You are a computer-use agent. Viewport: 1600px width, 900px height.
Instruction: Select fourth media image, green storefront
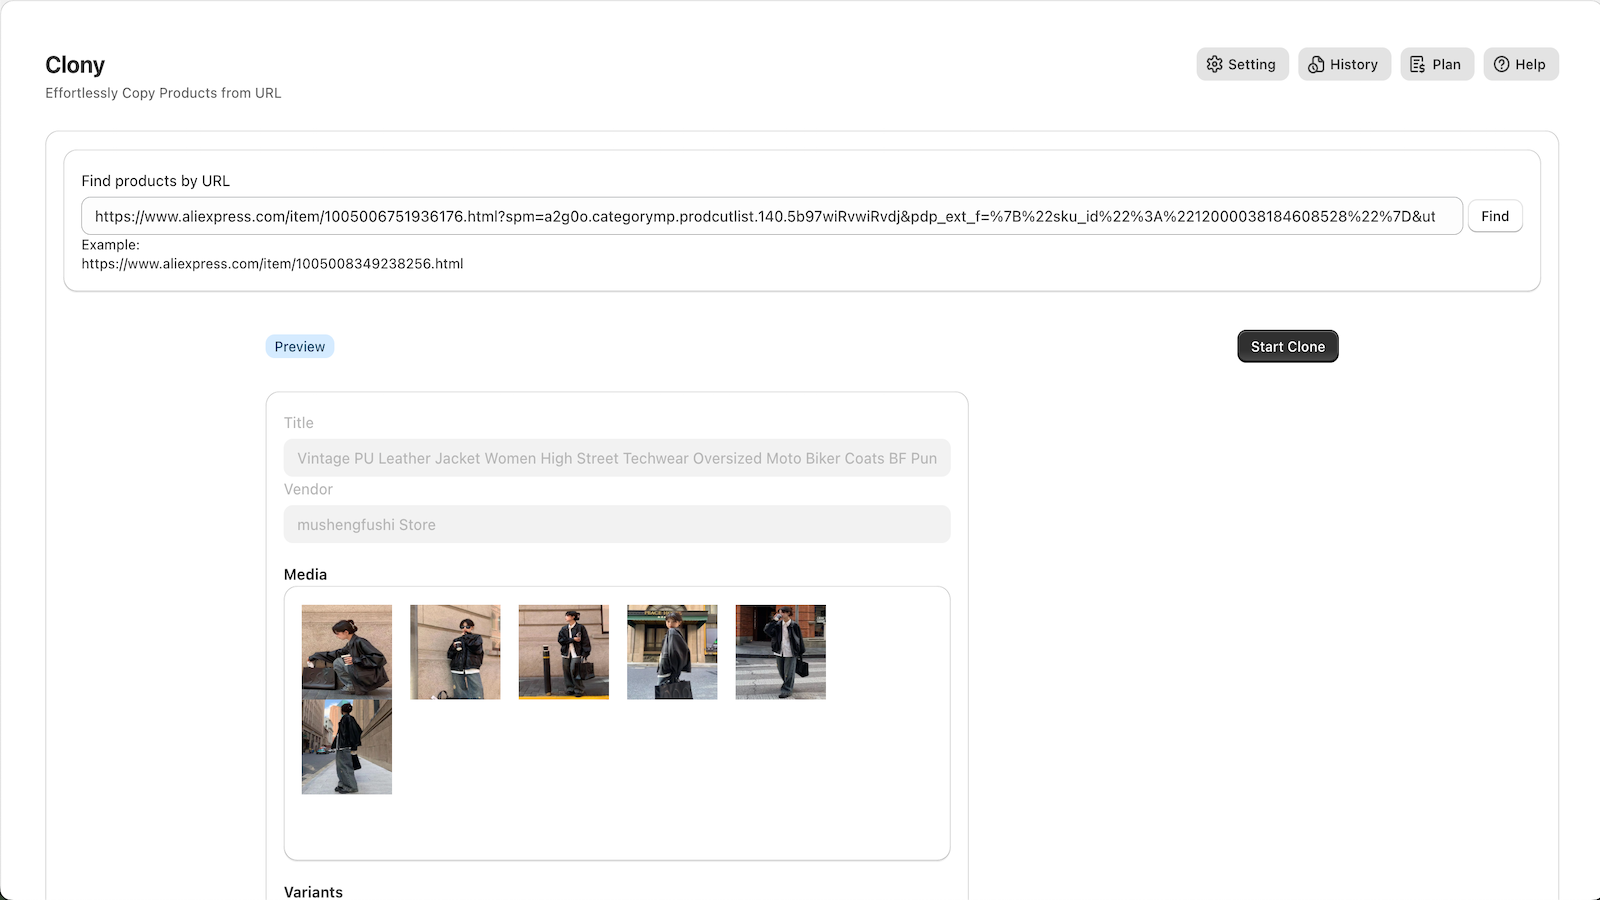pyautogui.click(x=672, y=652)
